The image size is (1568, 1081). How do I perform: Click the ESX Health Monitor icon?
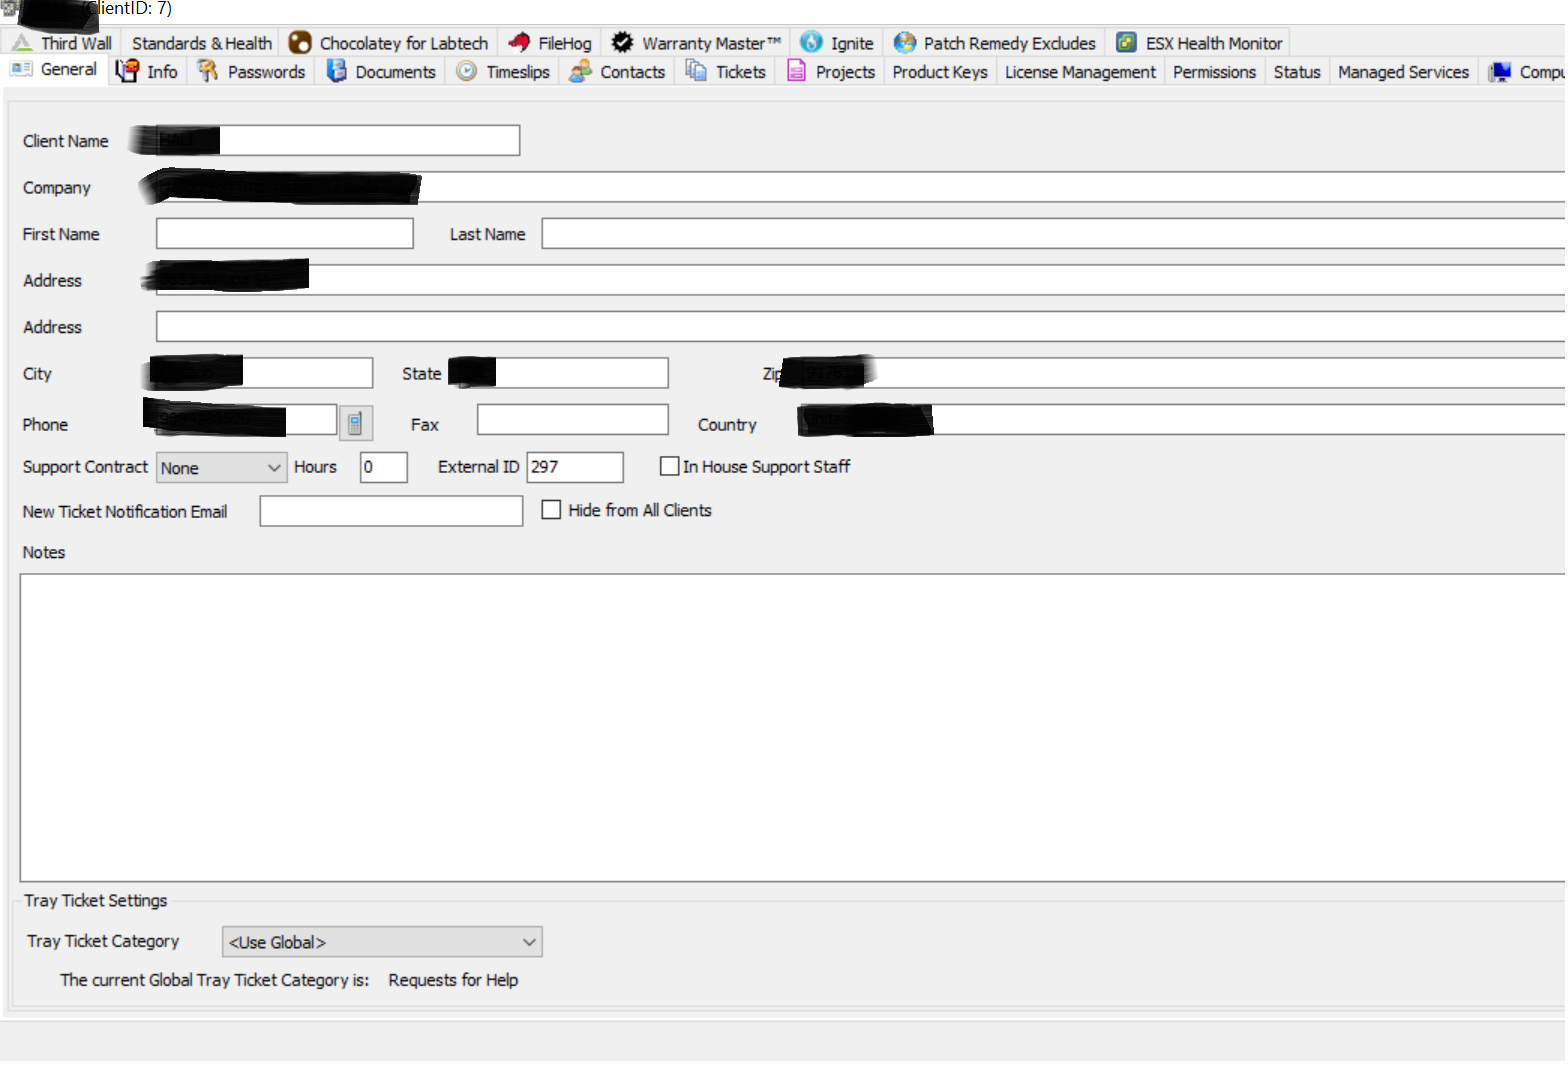pyautogui.click(x=1126, y=43)
